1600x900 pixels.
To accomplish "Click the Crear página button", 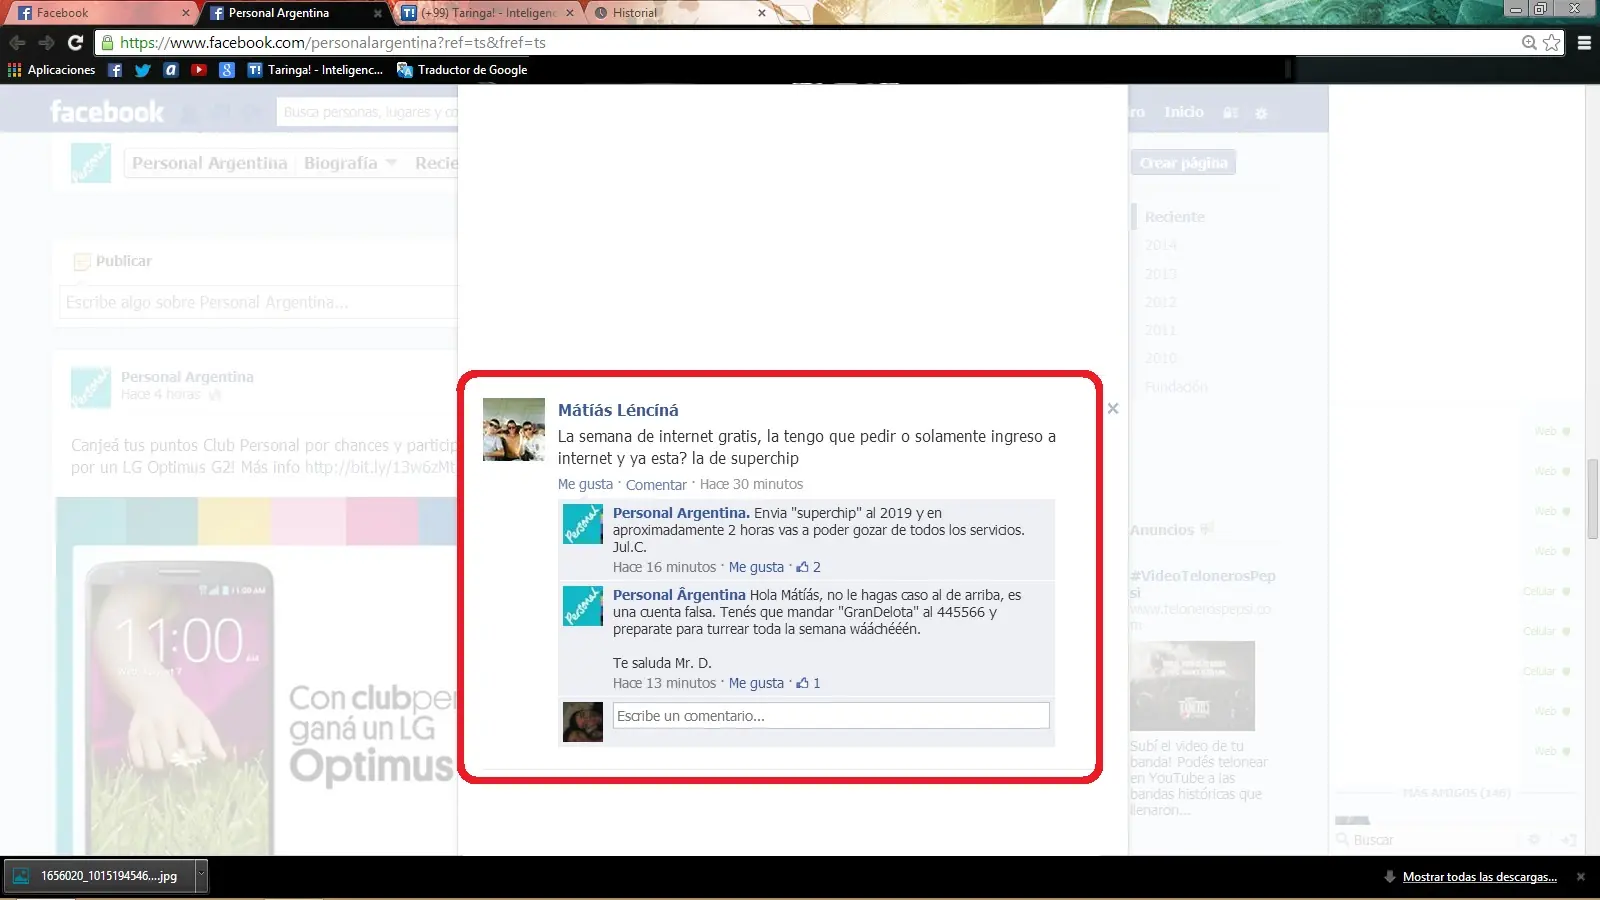I will 1184,163.
